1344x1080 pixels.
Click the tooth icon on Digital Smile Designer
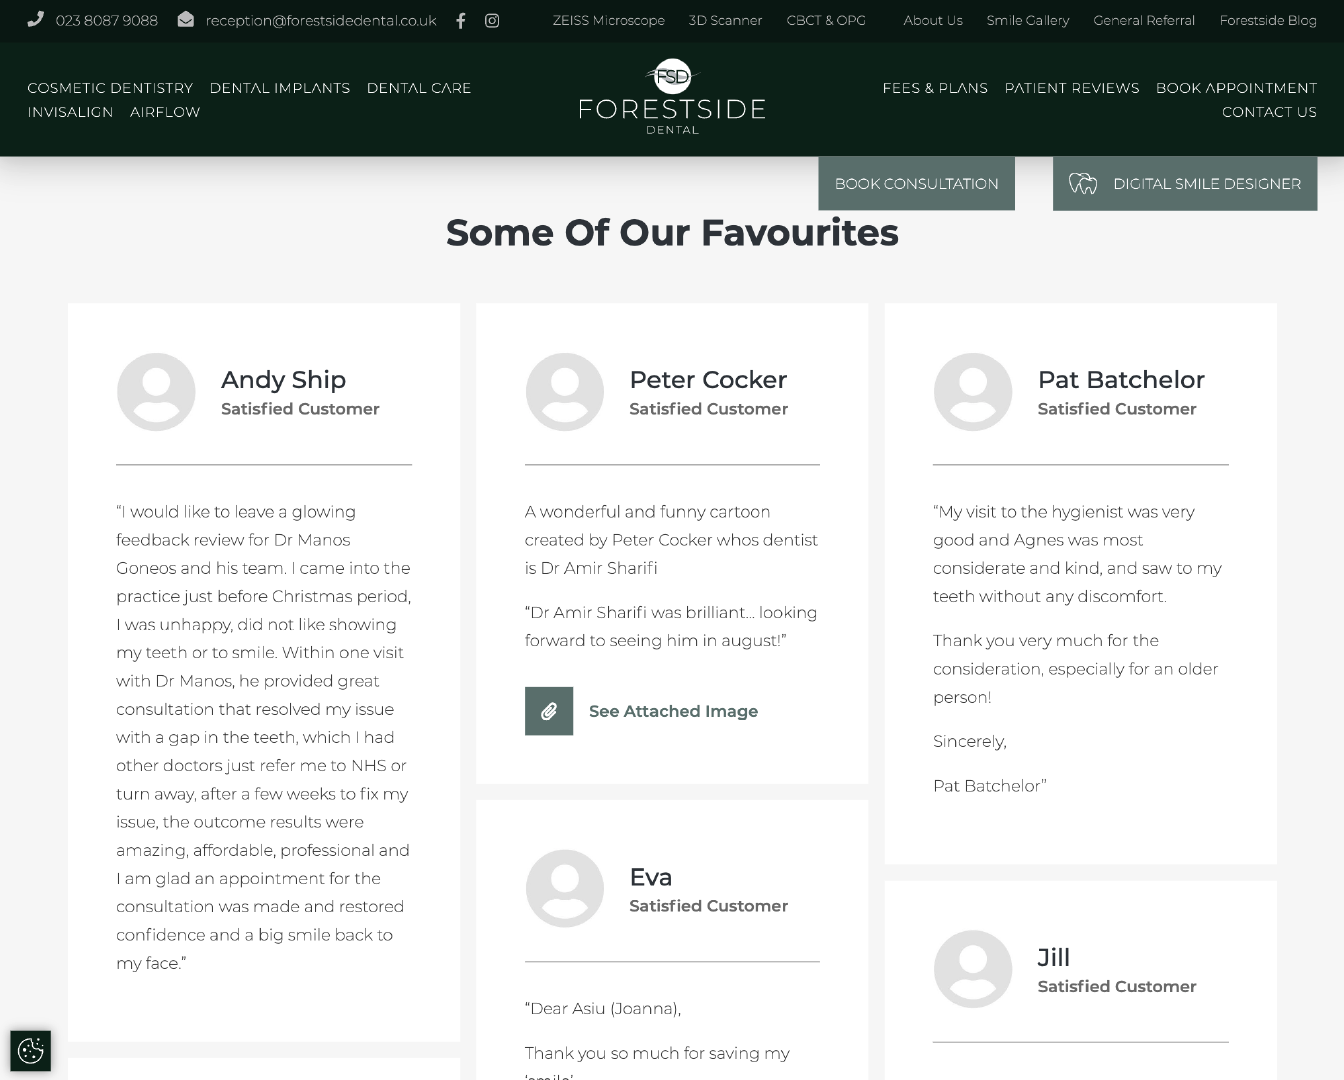(1083, 184)
